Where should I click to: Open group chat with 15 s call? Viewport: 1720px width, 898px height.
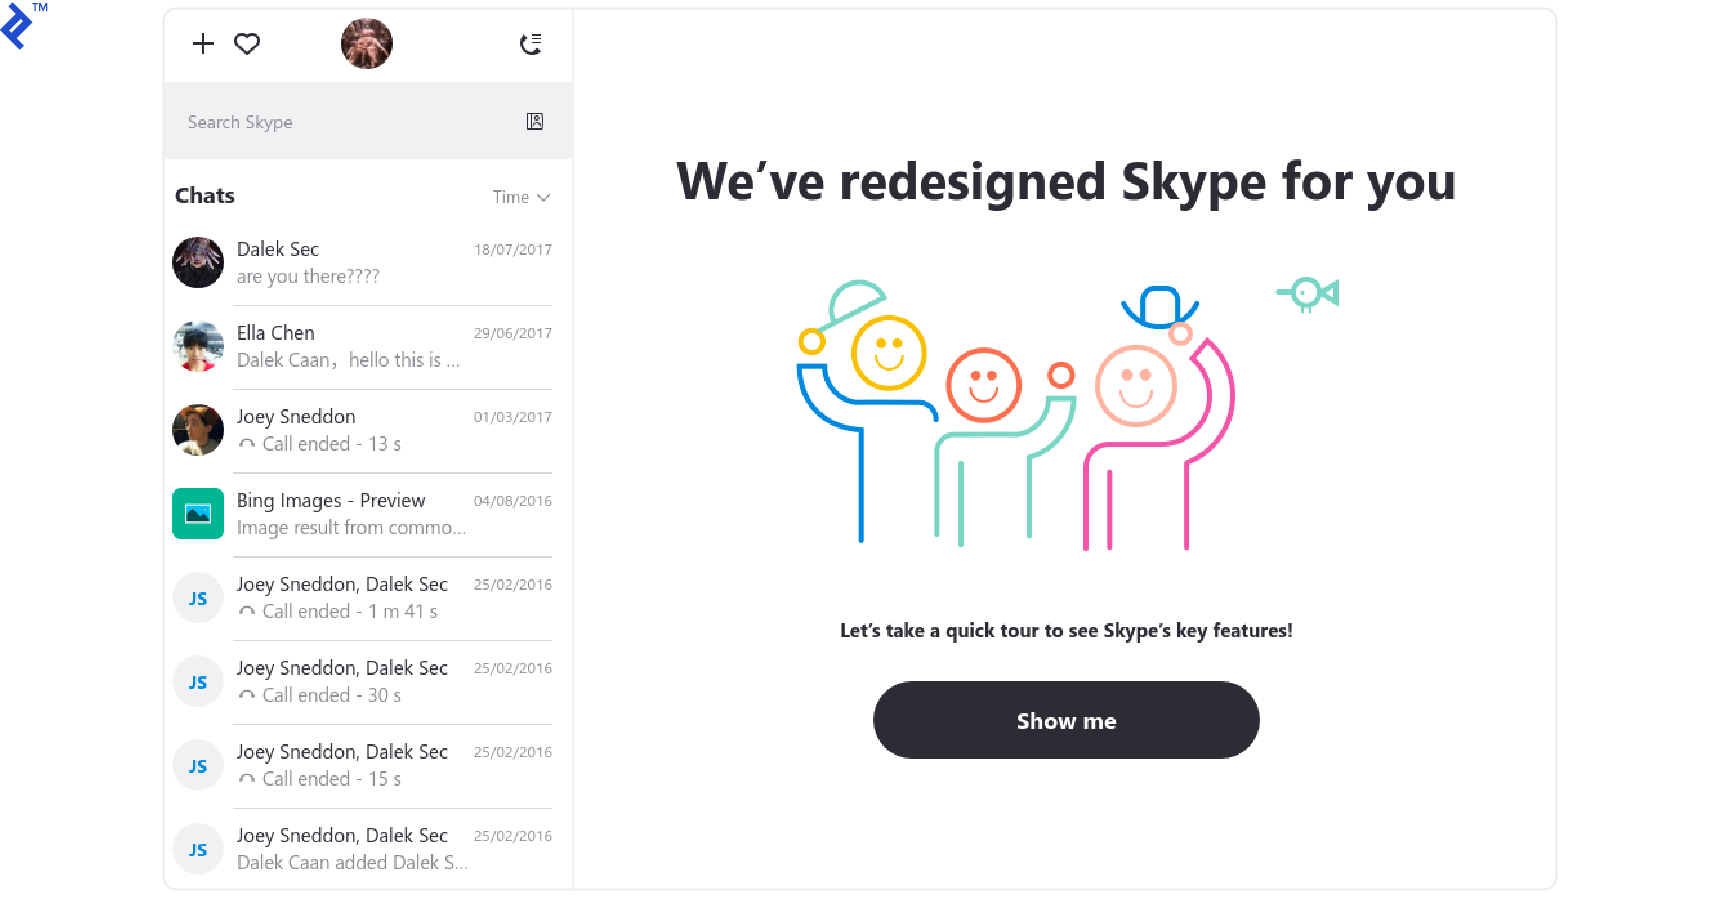click(363, 766)
